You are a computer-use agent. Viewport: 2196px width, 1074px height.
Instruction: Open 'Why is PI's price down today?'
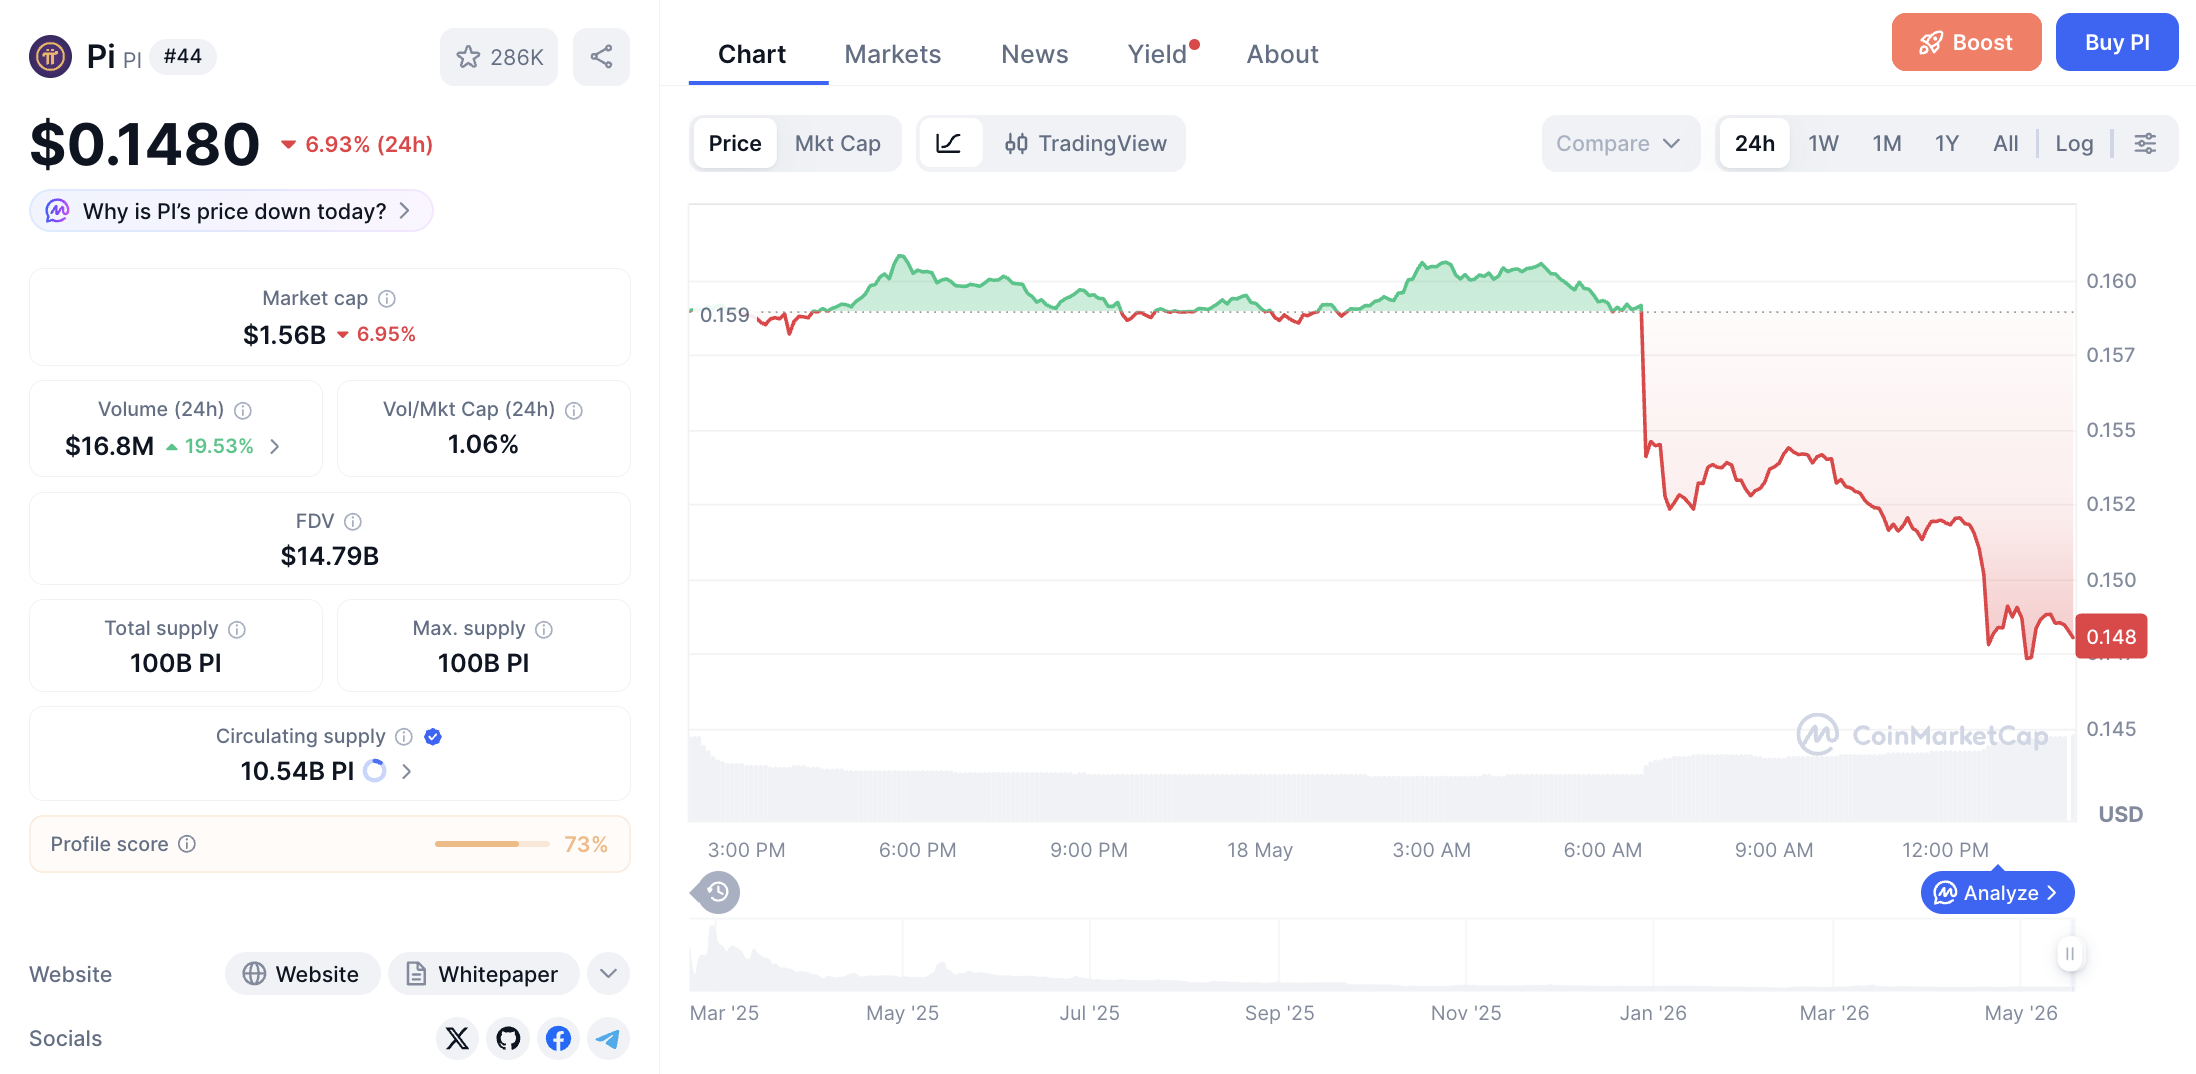231,211
